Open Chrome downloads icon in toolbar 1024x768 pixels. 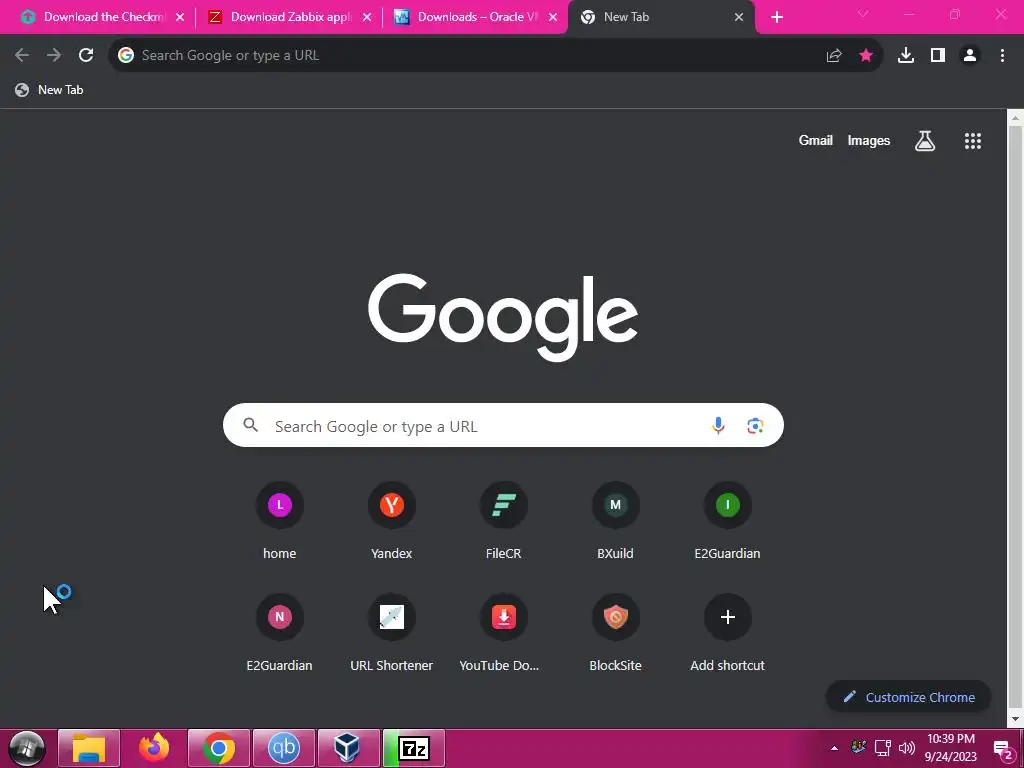tap(906, 56)
